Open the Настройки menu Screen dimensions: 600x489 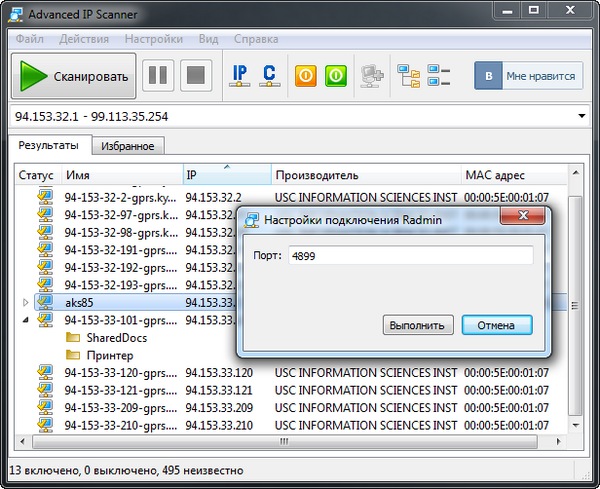[154, 40]
